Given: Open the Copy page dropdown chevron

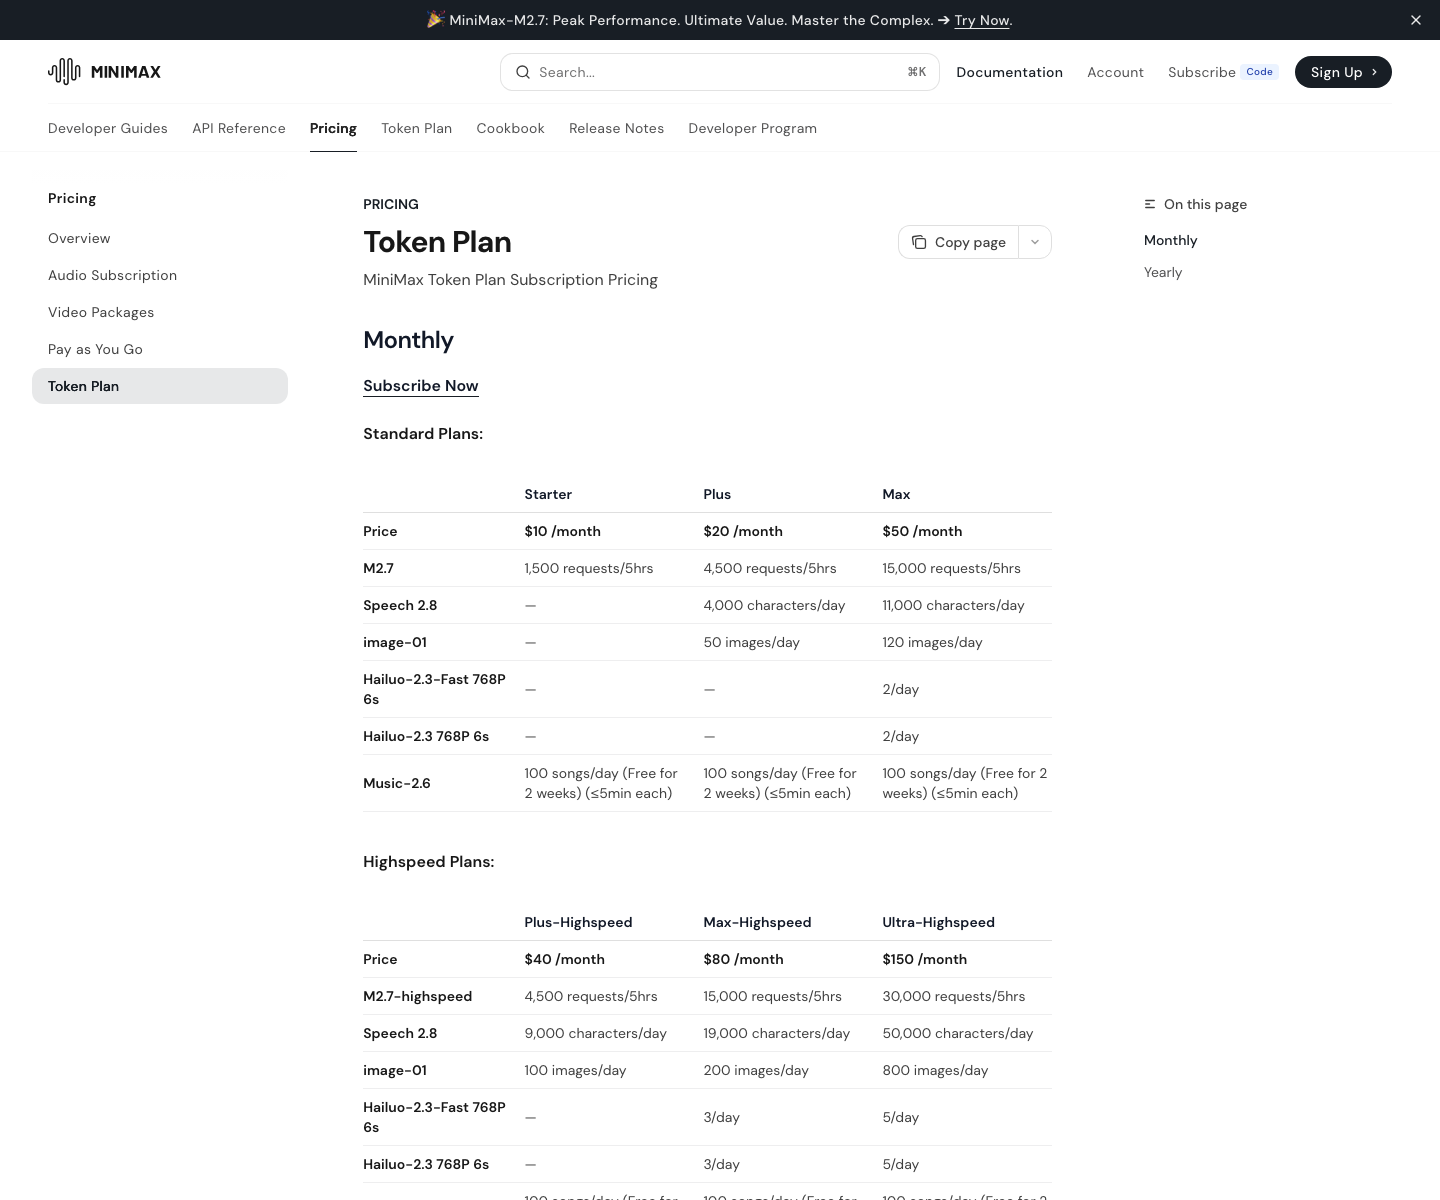Looking at the screenshot, I should (1035, 242).
